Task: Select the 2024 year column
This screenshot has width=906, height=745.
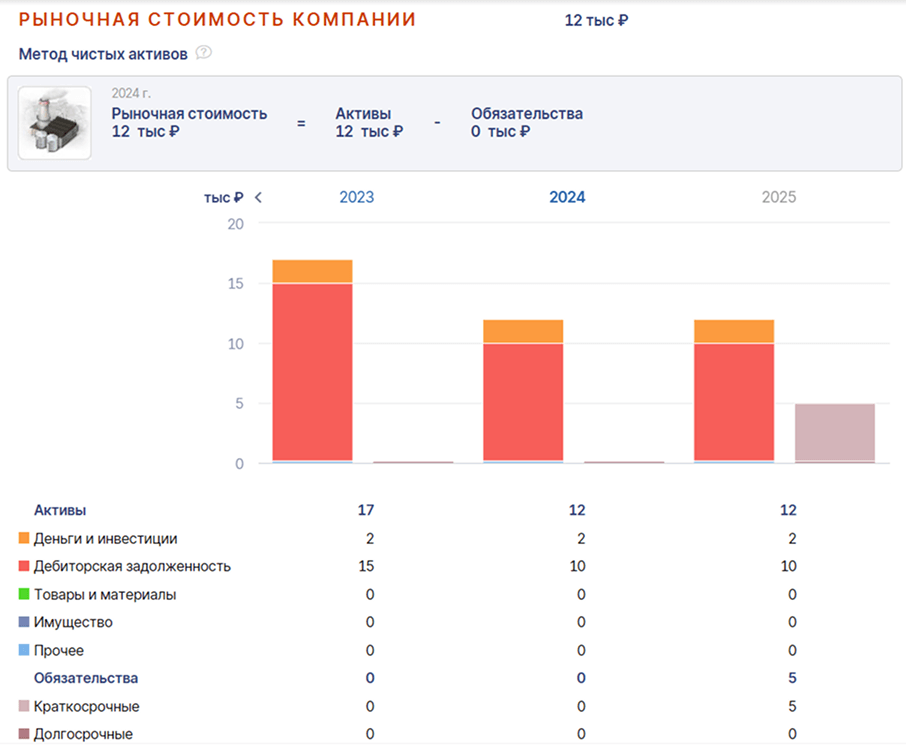Action: 567,198
